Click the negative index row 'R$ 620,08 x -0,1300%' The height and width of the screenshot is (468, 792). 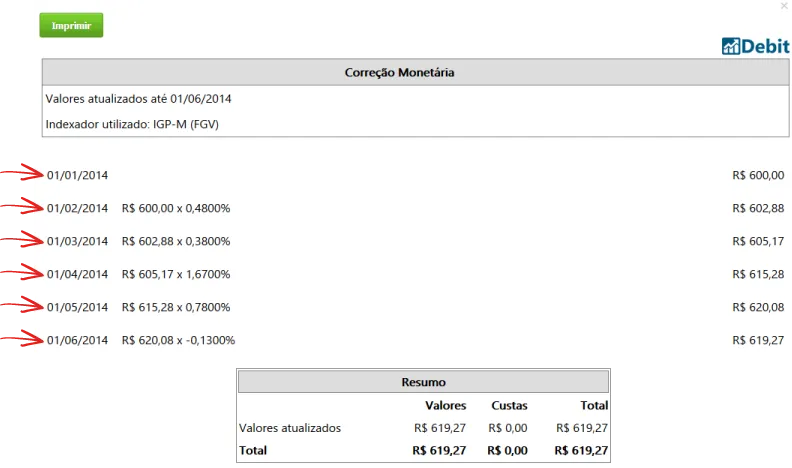coord(178,340)
